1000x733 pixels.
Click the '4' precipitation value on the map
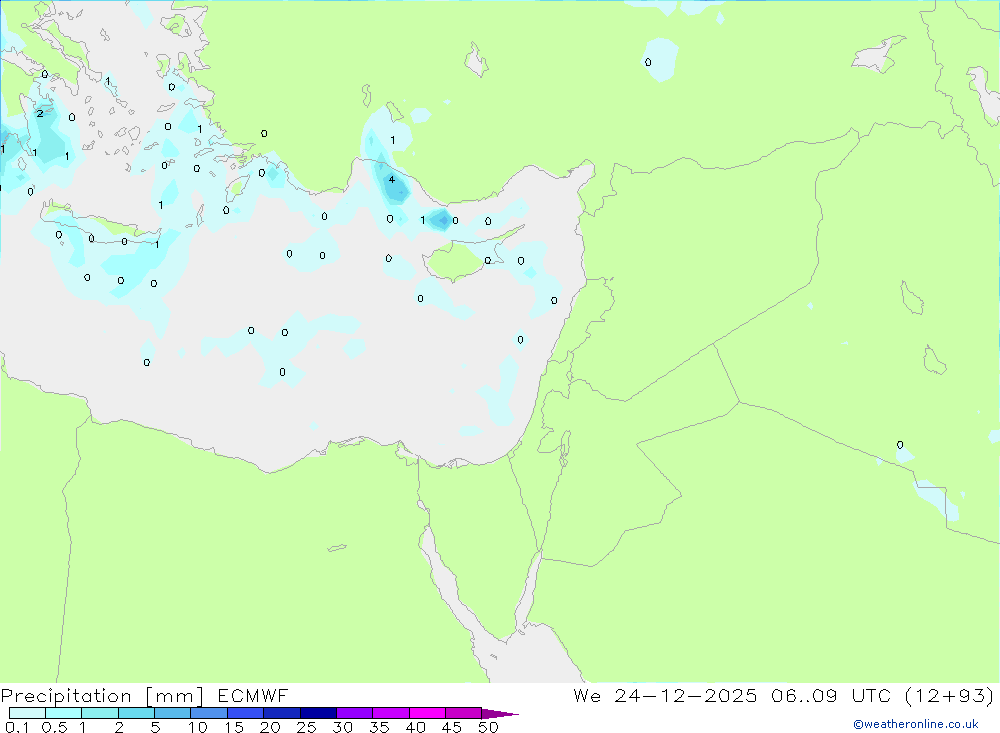coord(392,179)
